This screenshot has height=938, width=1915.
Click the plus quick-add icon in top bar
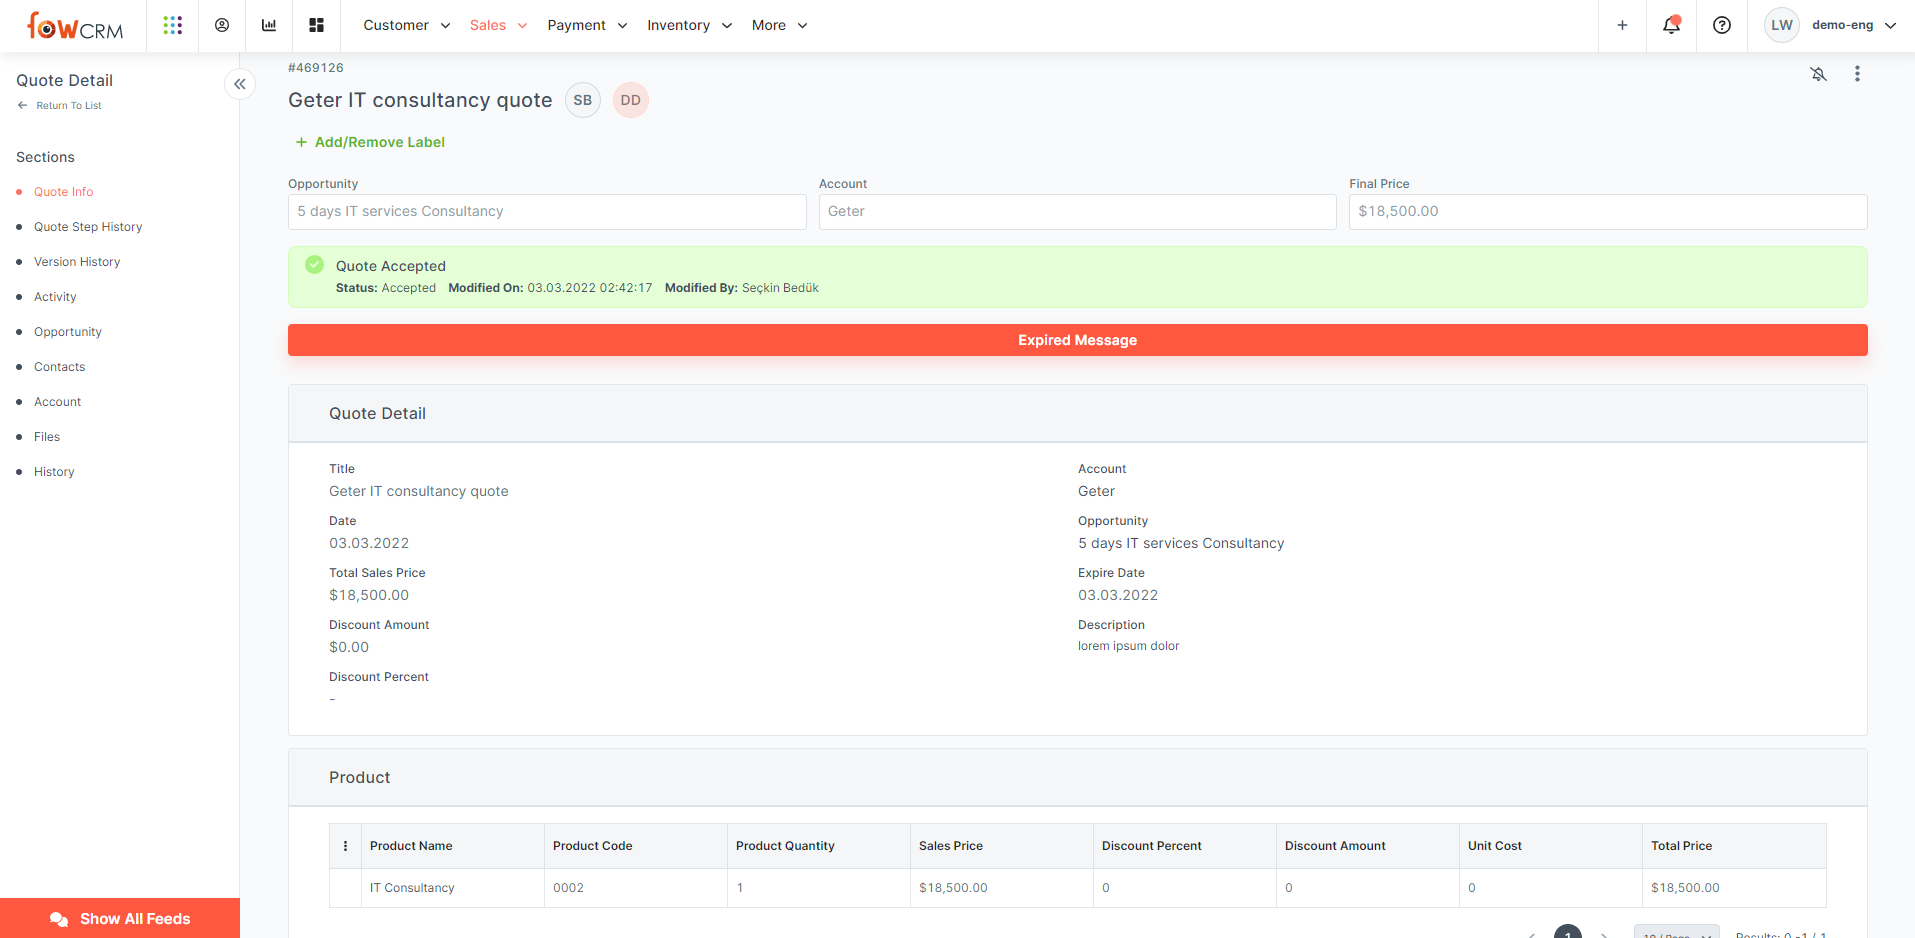click(x=1622, y=25)
